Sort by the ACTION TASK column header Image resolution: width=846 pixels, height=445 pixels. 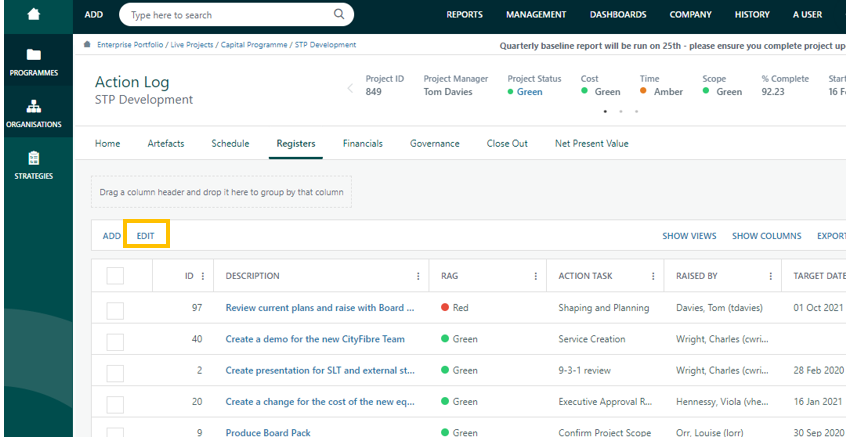pos(585,276)
